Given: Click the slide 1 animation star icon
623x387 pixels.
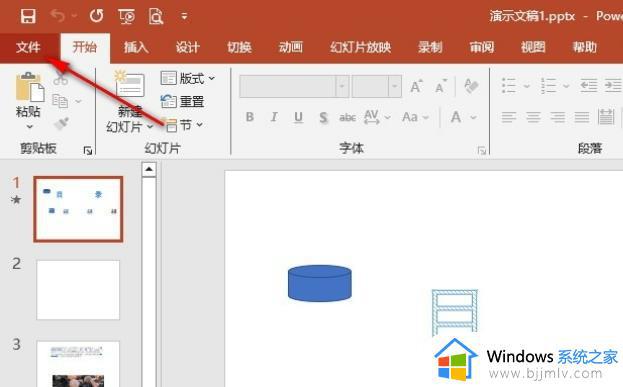Looking at the screenshot, I should pyautogui.click(x=16, y=199).
